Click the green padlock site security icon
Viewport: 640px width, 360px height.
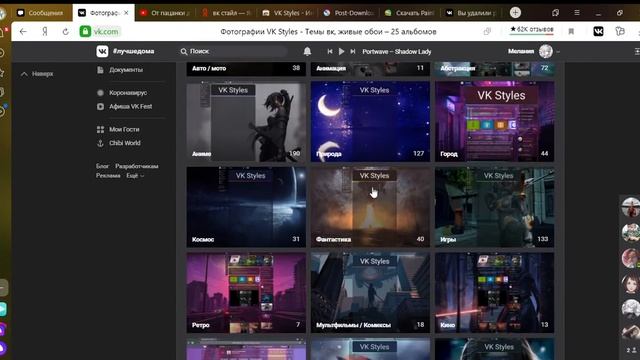[85, 31]
